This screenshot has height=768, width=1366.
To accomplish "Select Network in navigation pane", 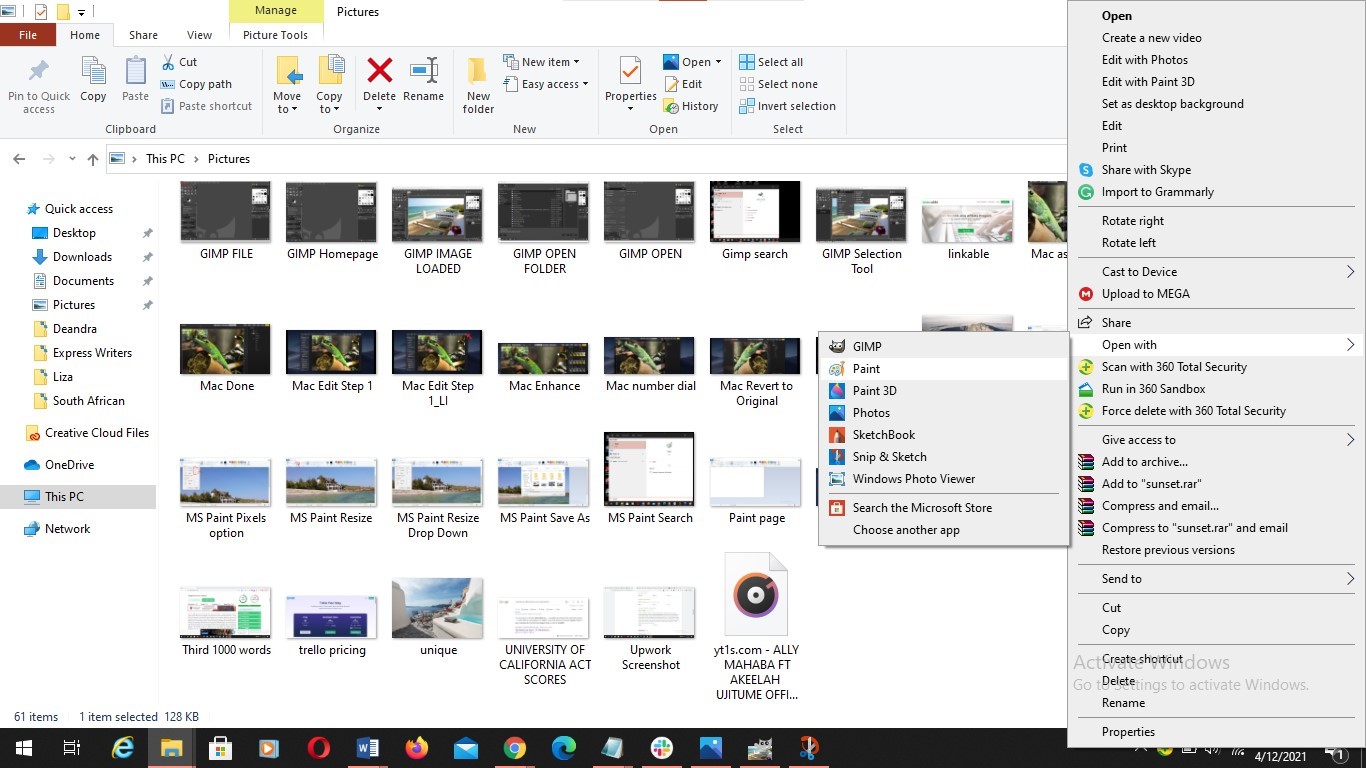I will tap(67, 529).
